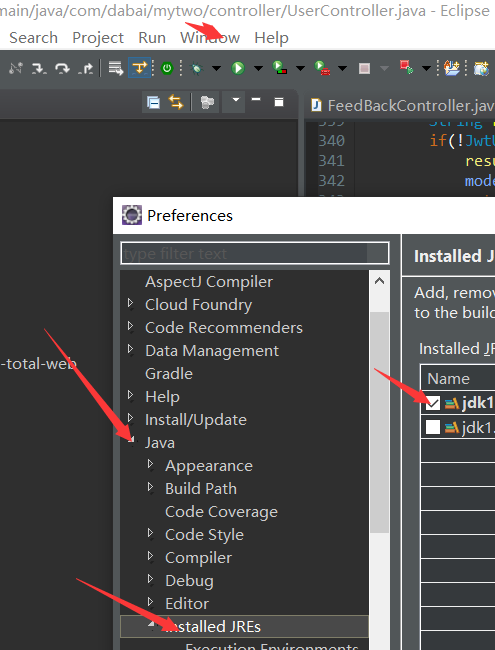Open the Run menu

pos(152,38)
